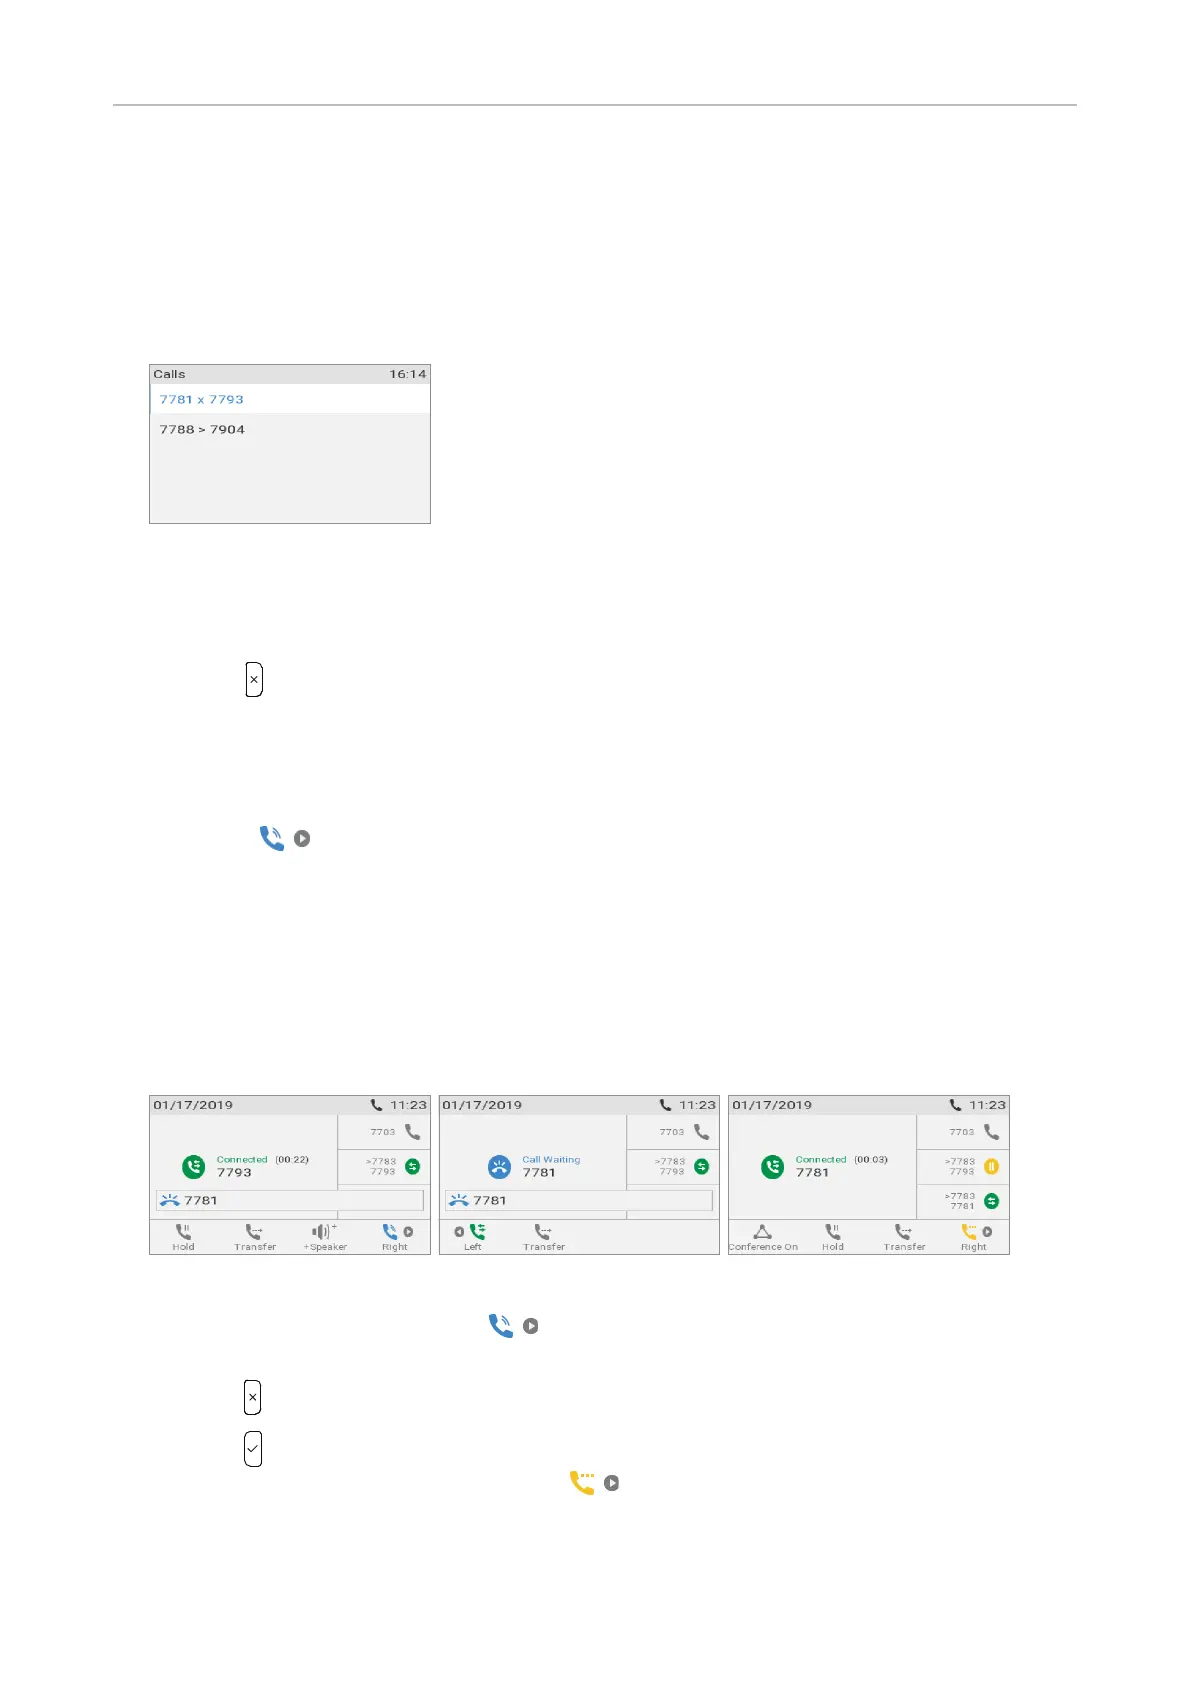This screenshot has height=1684, width=1191.
Task: Click Transfer softkey on the Conference On screen
Action: pos(904,1237)
